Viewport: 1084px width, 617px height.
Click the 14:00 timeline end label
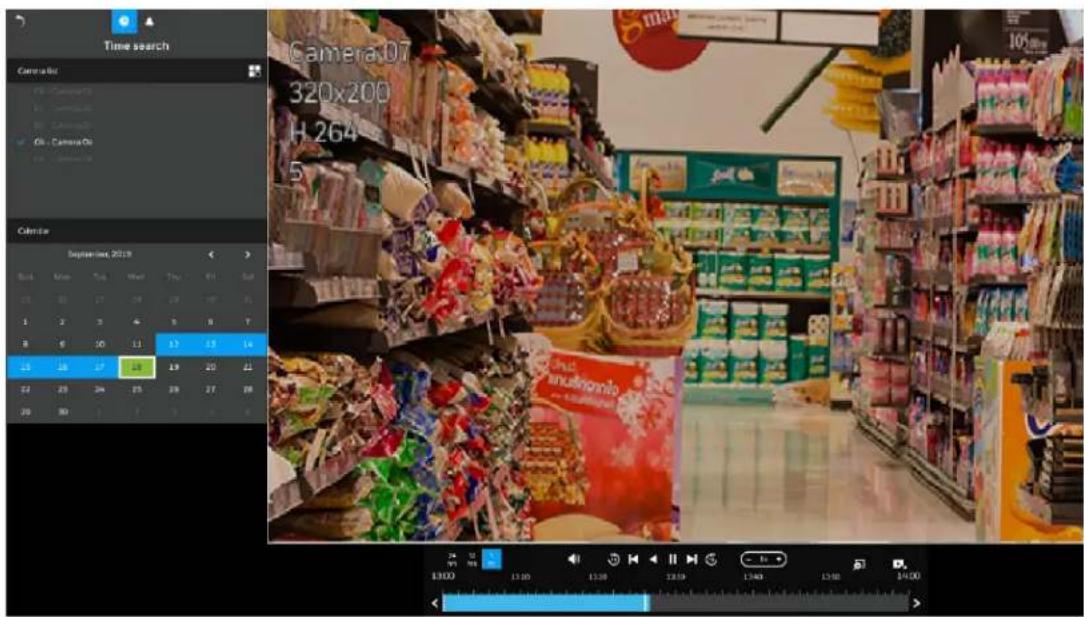(908, 575)
